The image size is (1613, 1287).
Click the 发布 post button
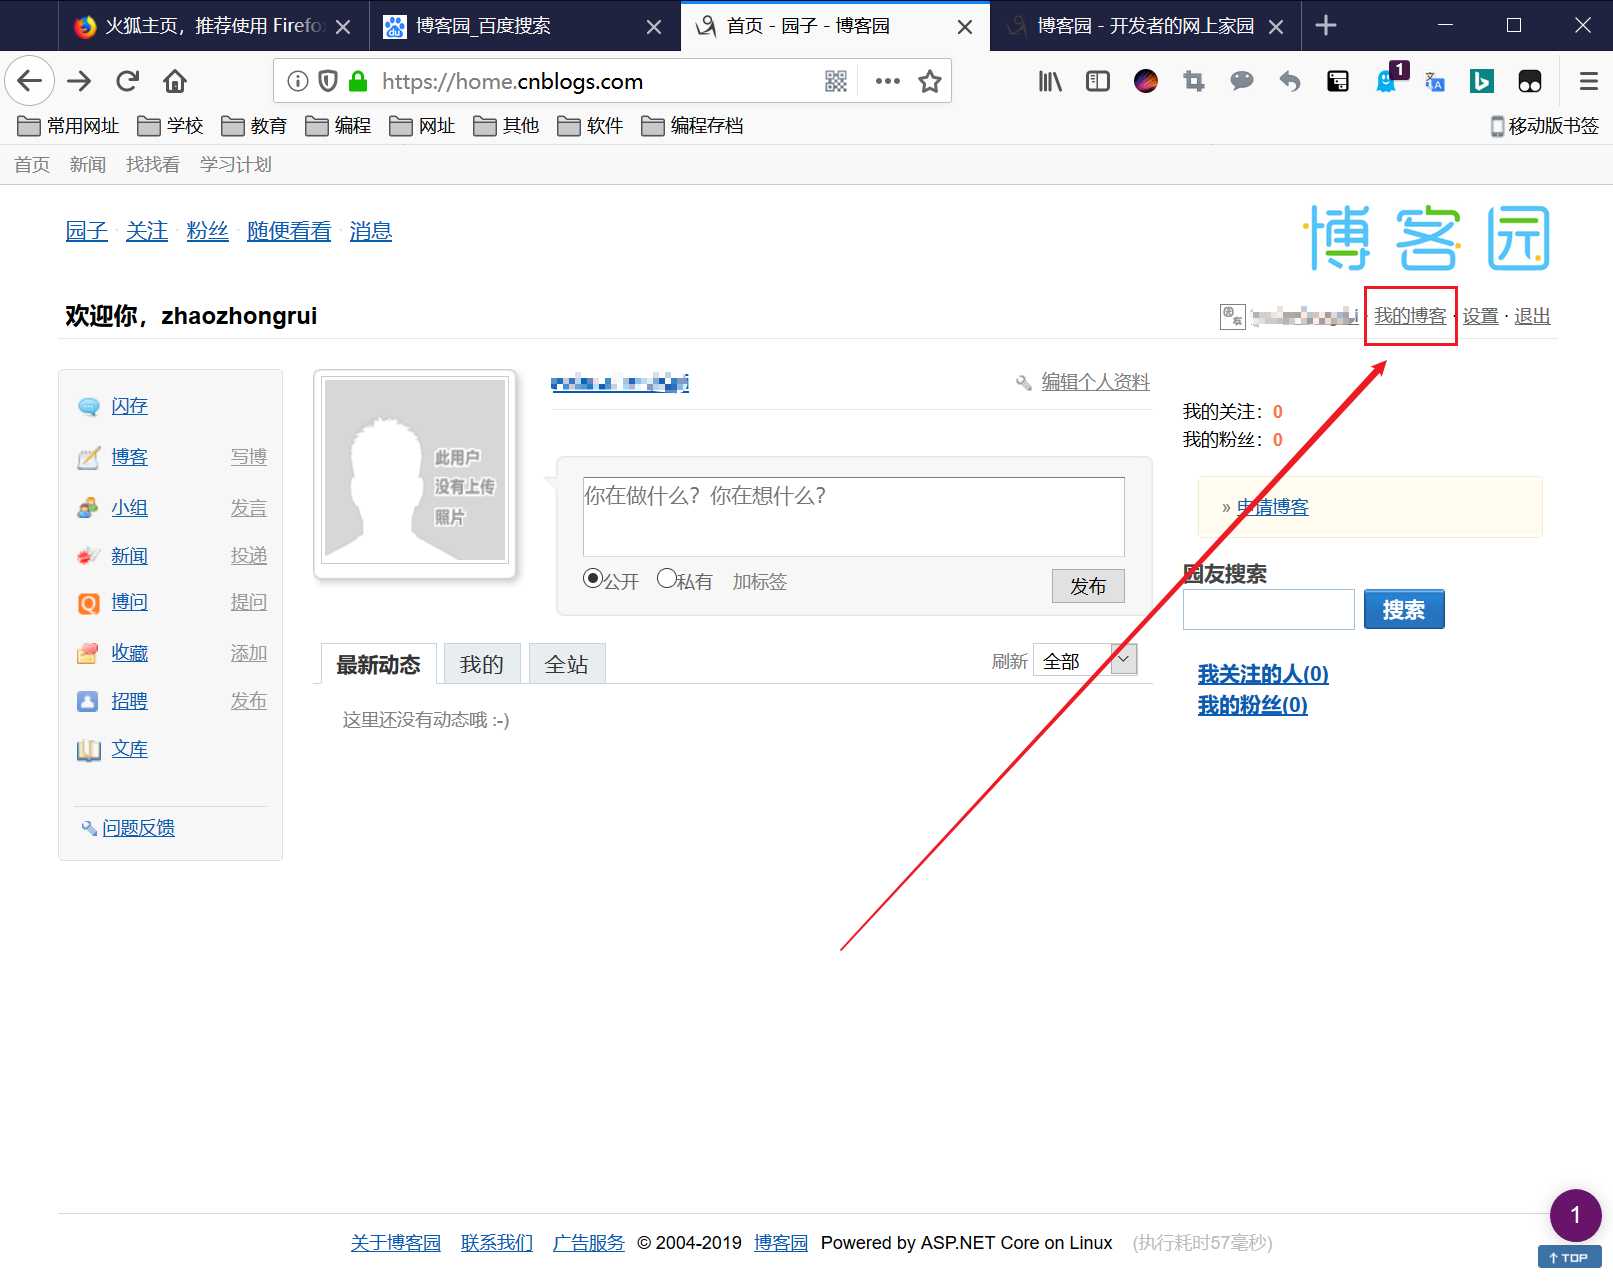pos(1088,586)
